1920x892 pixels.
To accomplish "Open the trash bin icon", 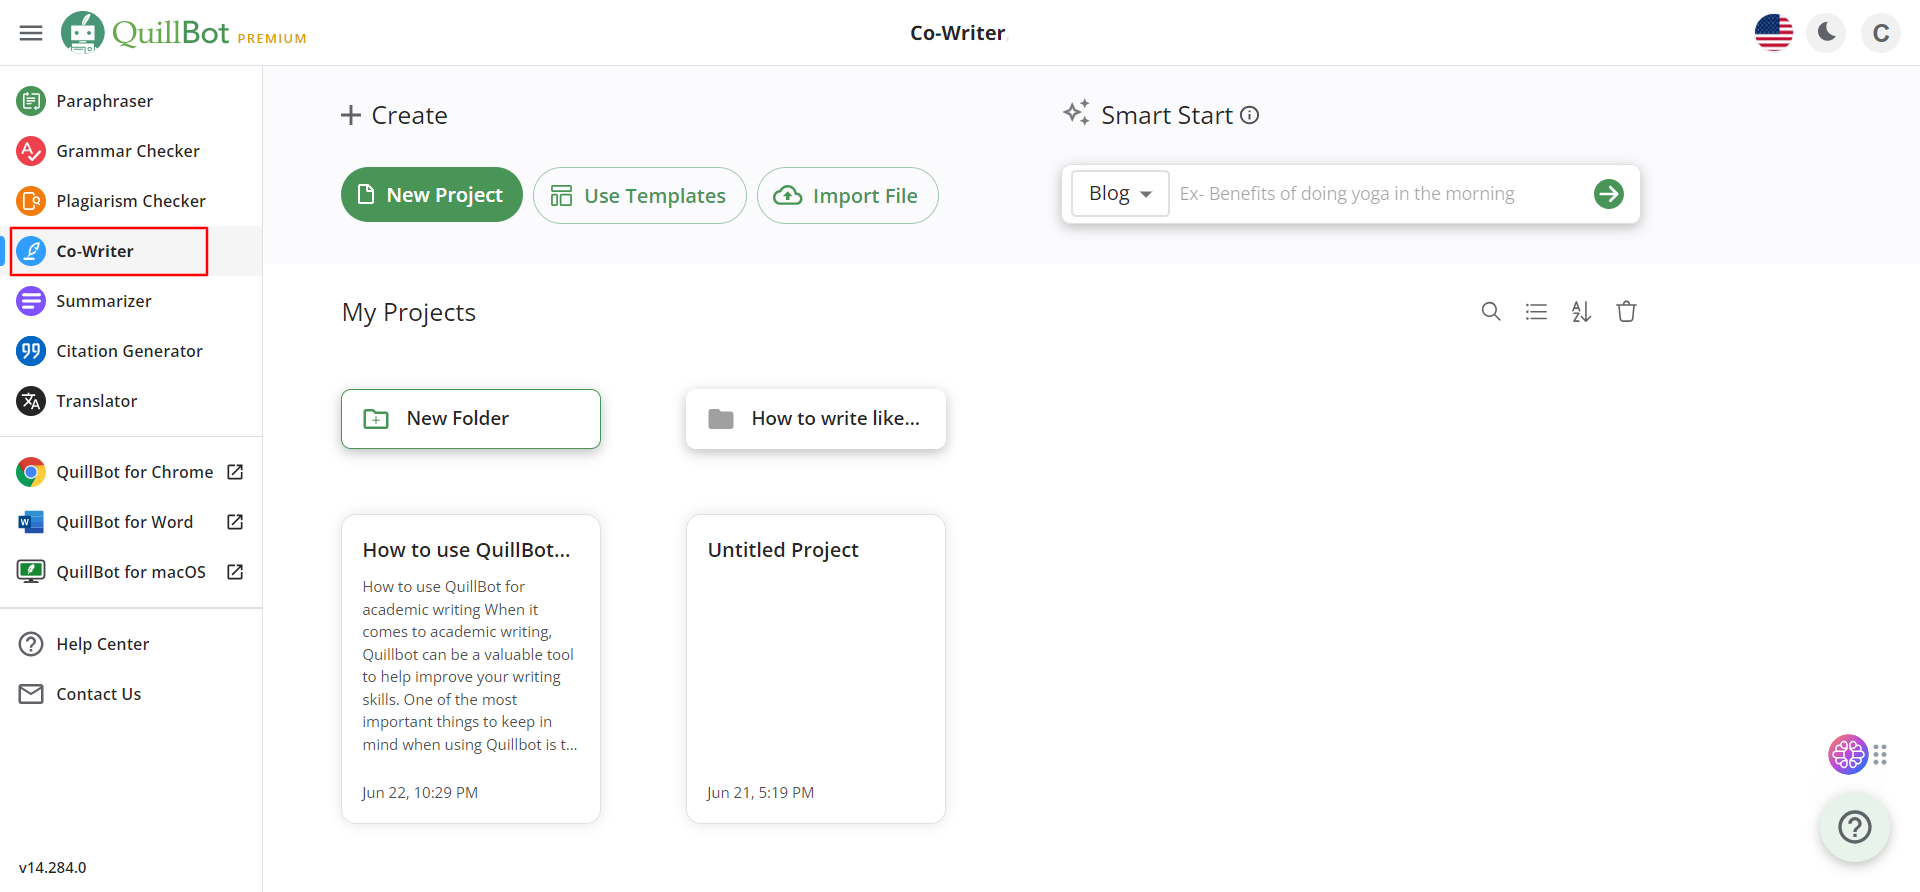I will pyautogui.click(x=1627, y=312).
